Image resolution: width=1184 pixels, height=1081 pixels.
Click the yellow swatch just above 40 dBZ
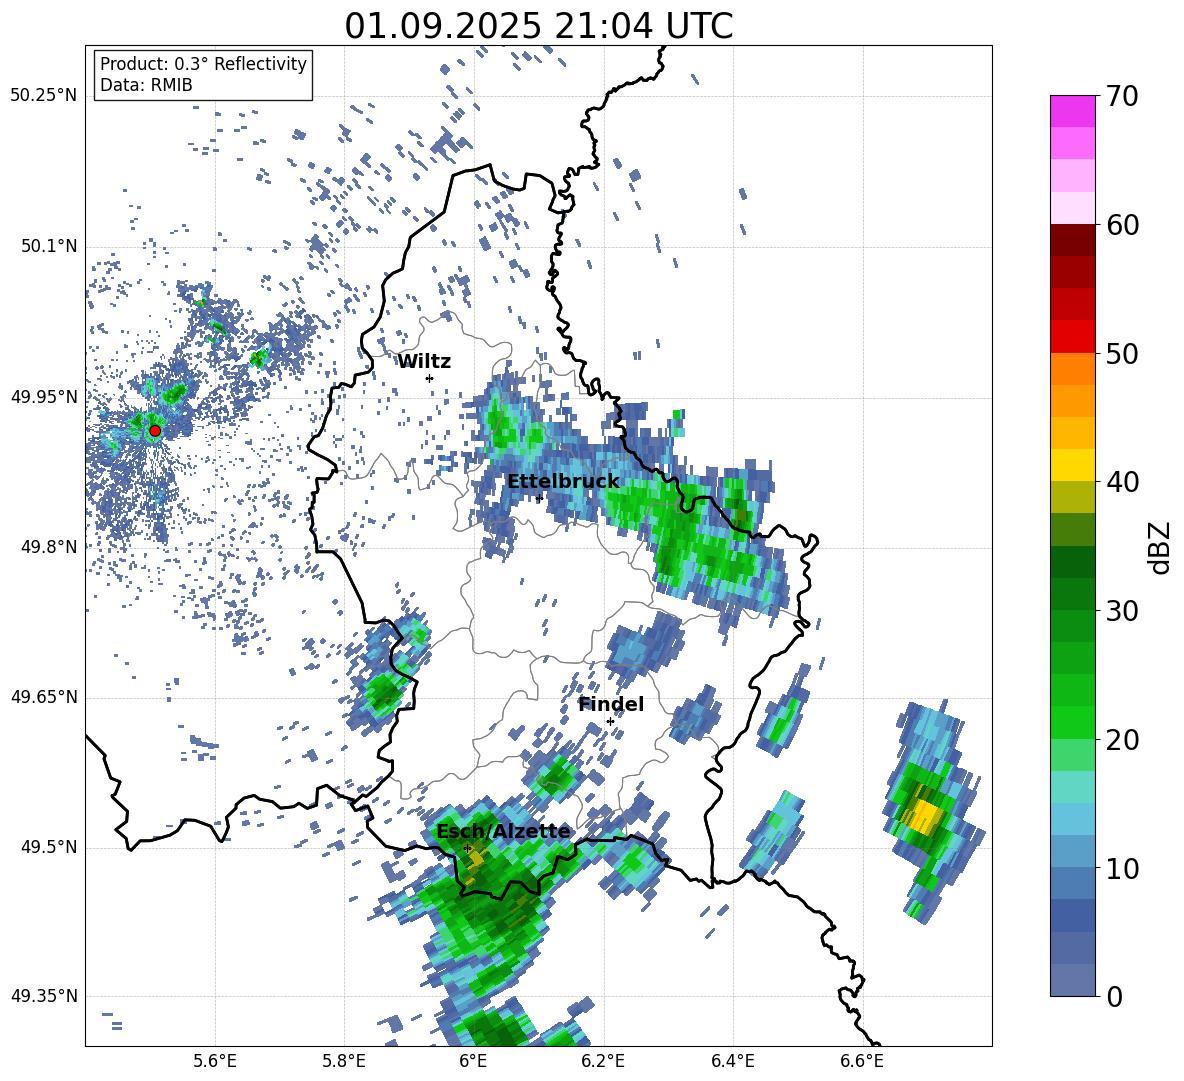(x=1072, y=465)
